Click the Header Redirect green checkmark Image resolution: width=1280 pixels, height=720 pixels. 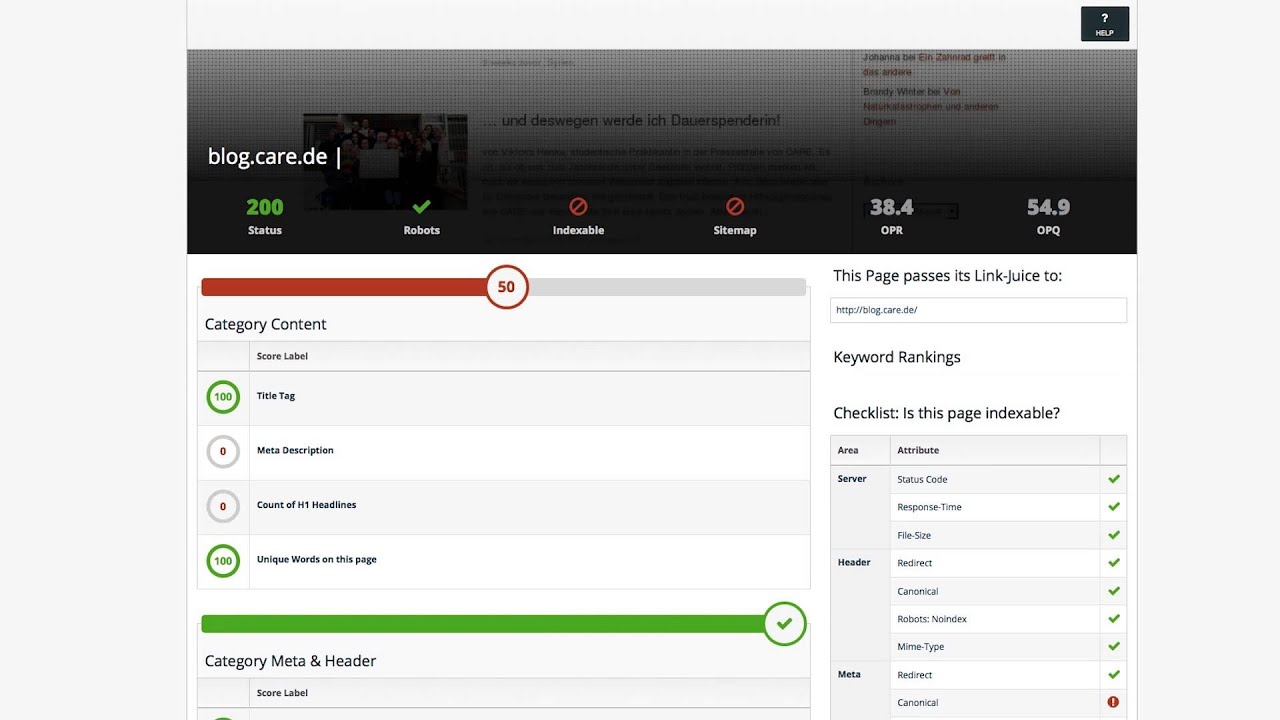tap(1113, 563)
